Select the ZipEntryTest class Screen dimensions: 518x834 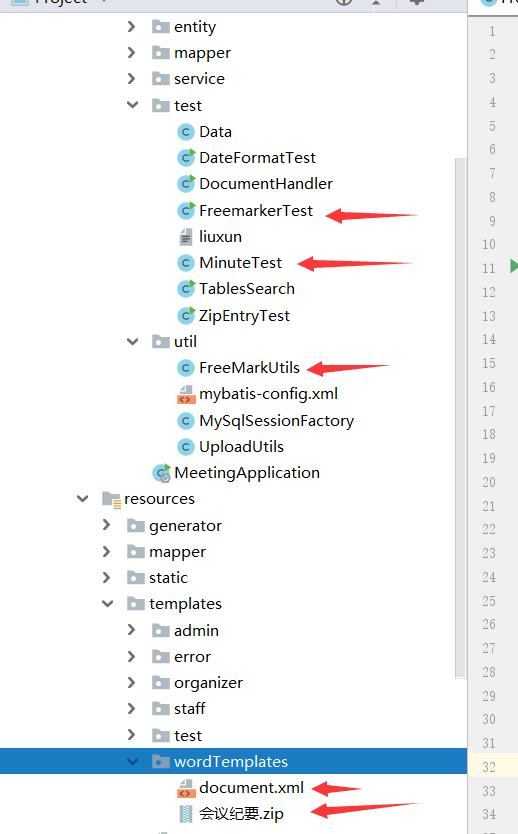(245, 316)
